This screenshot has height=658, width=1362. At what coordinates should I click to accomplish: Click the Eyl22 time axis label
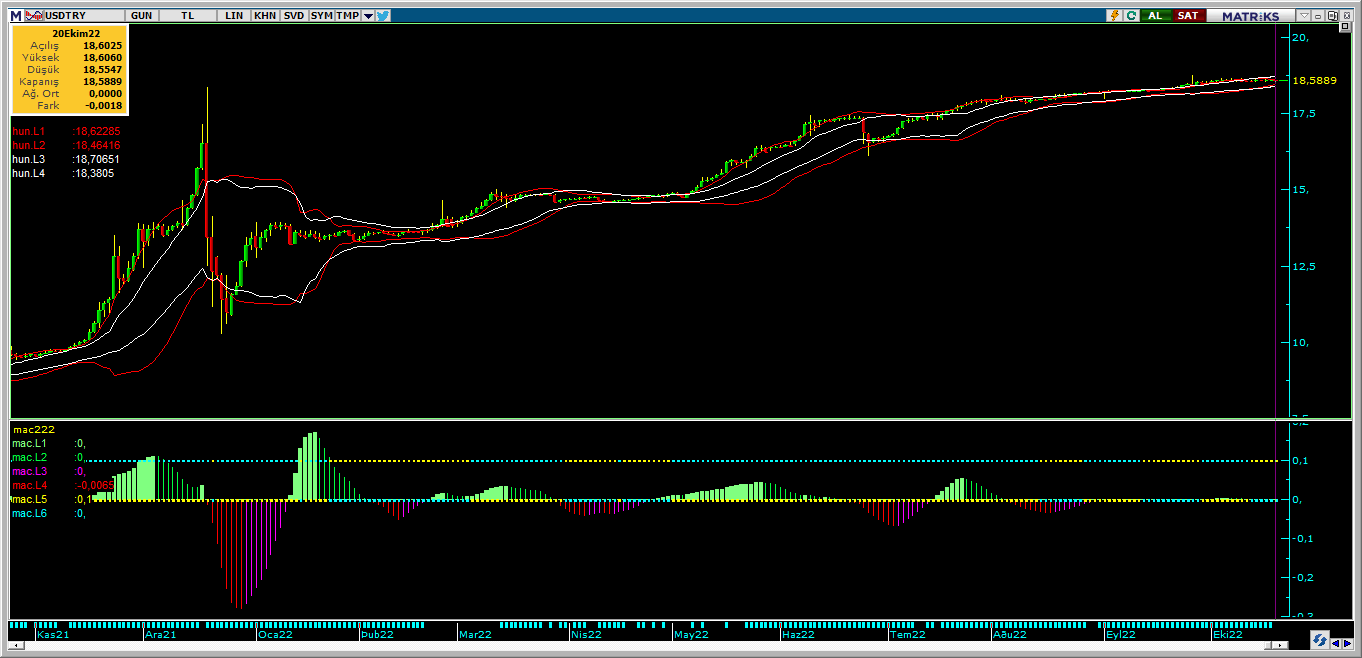pos(1120,634)
